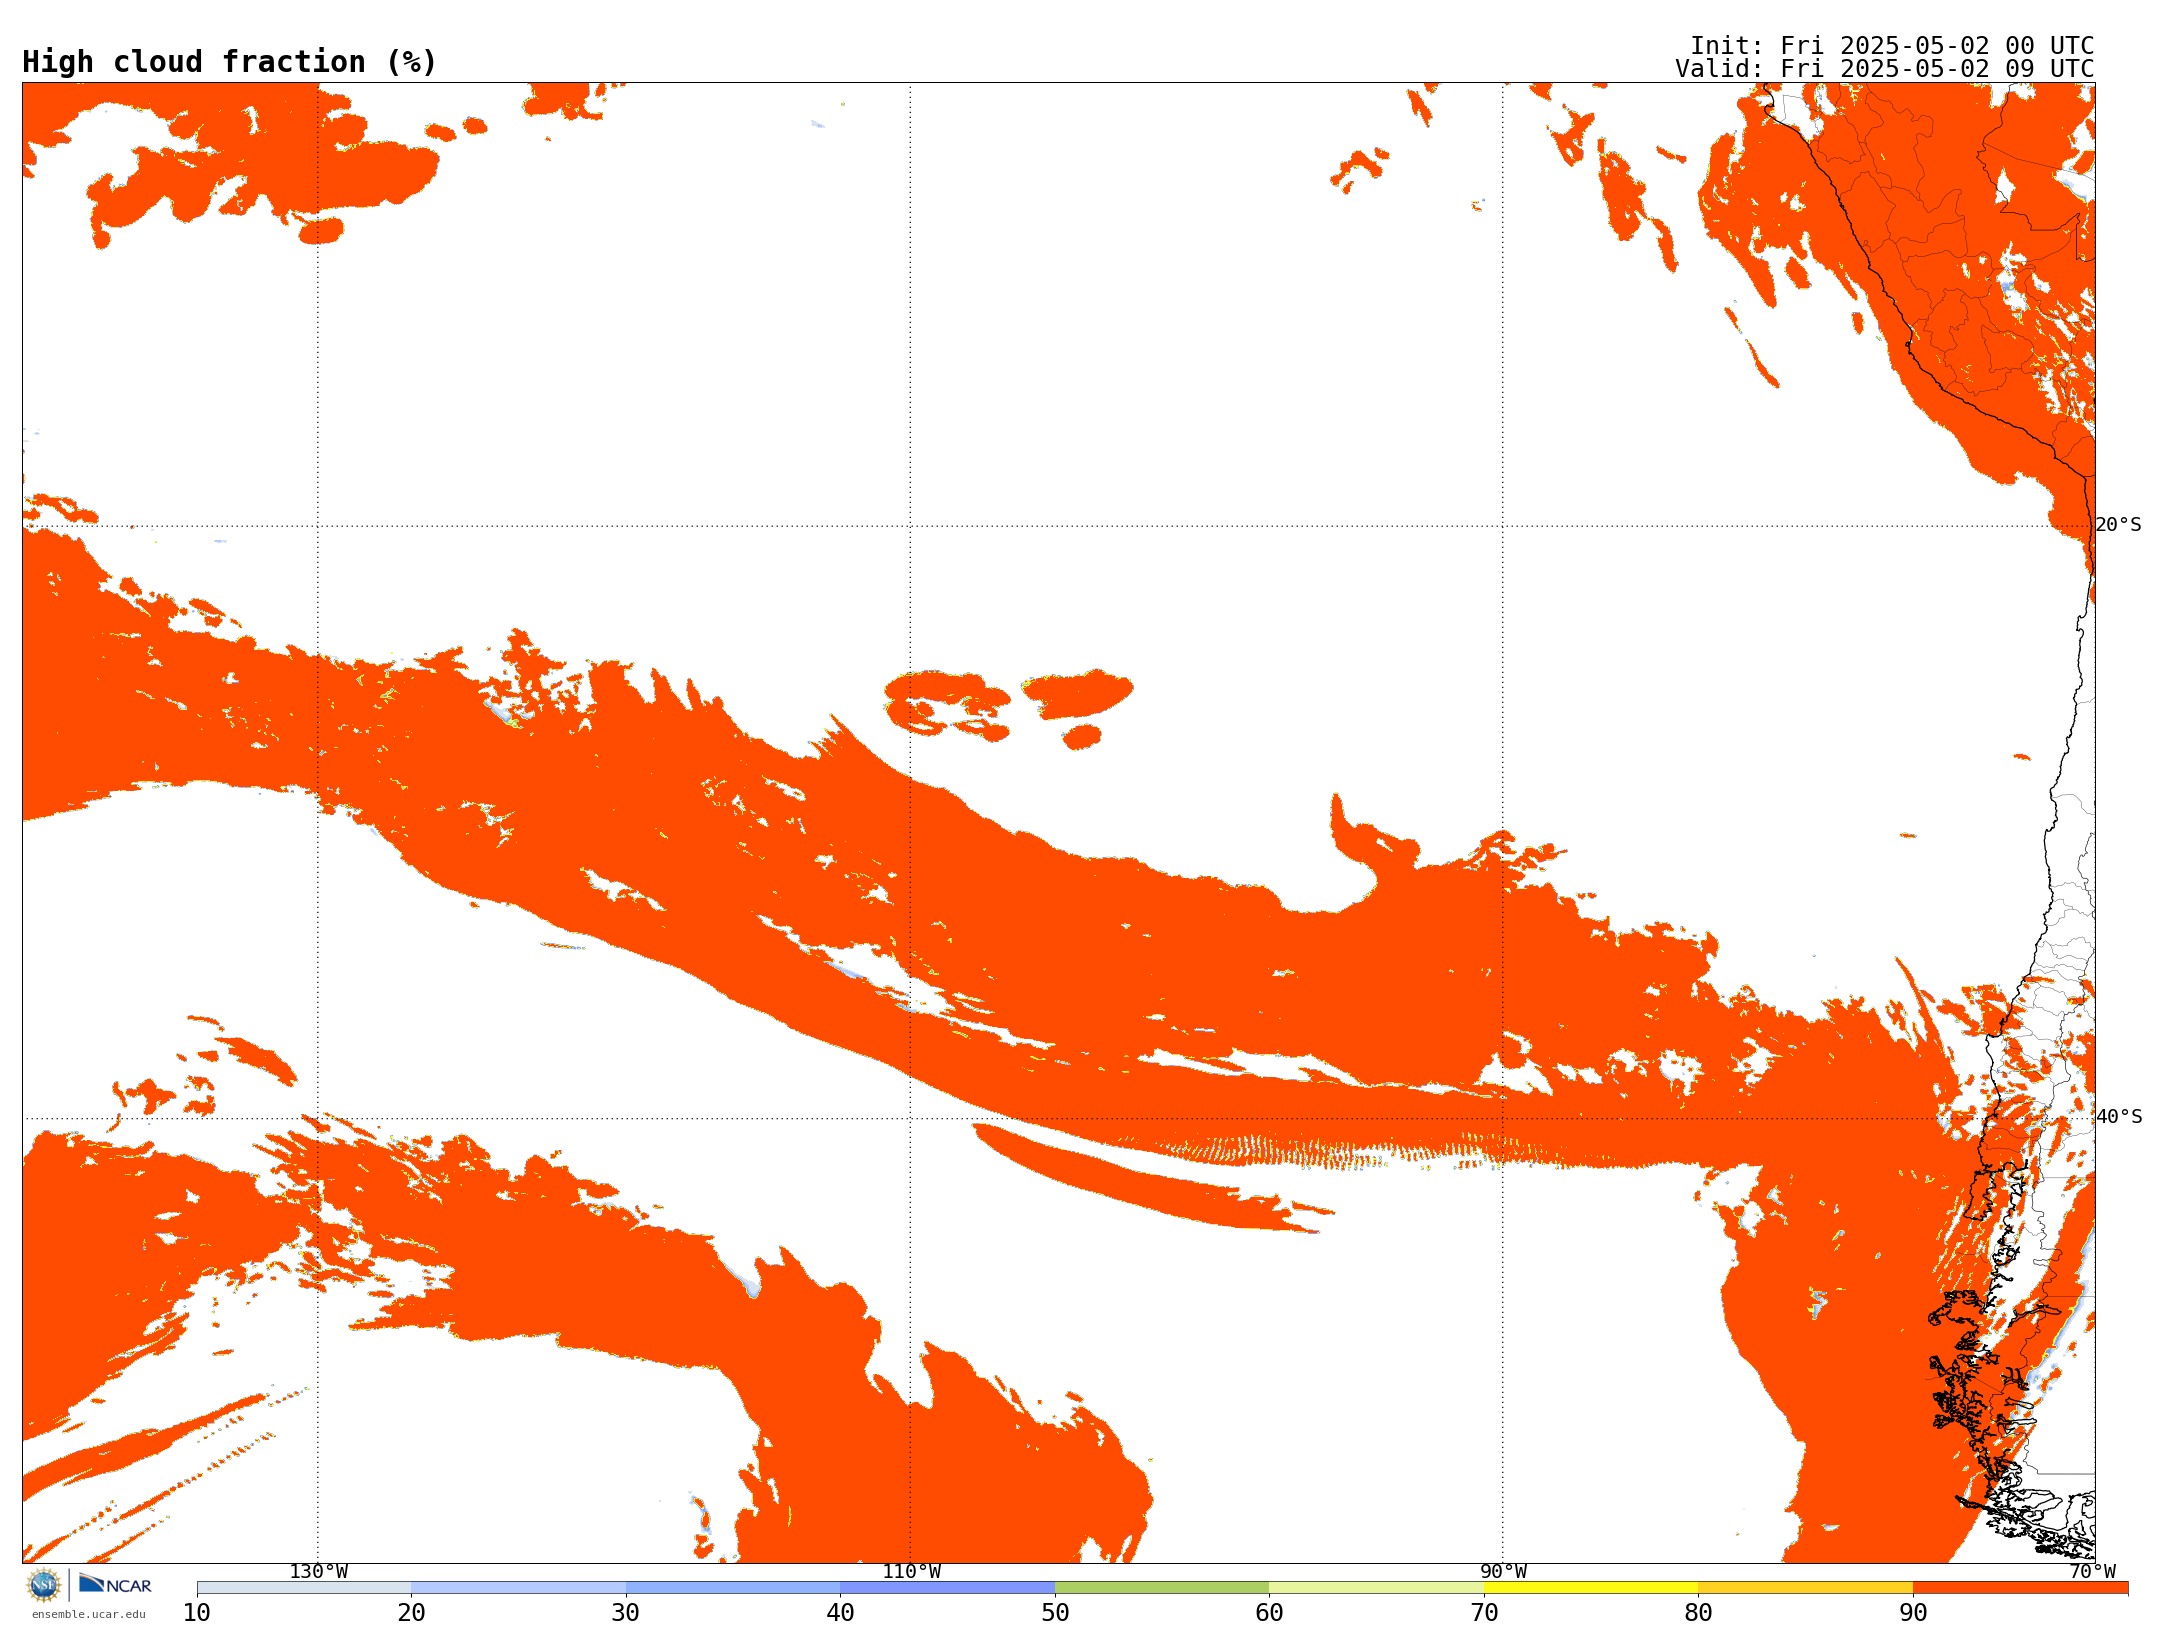The image size is (2160, 1626).
Task: Click the colorbar tick label 80
Action: [1698, 1612]
